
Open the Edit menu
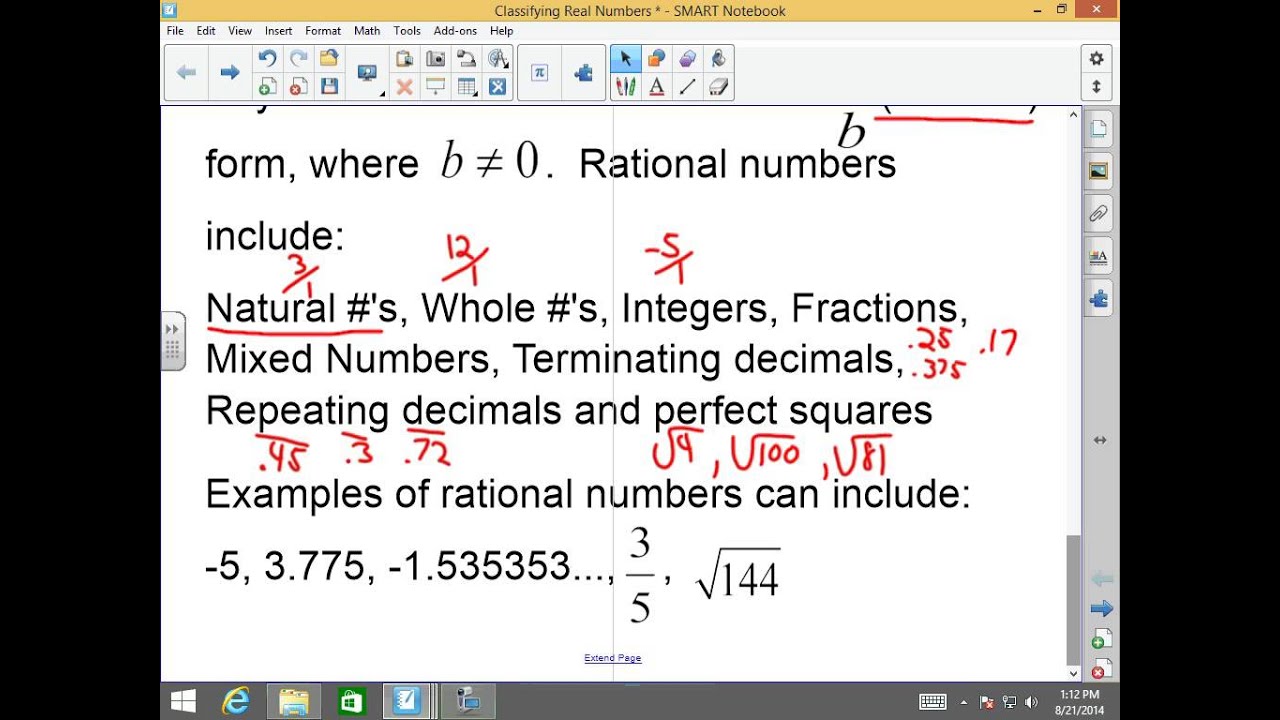coord(206,31)
